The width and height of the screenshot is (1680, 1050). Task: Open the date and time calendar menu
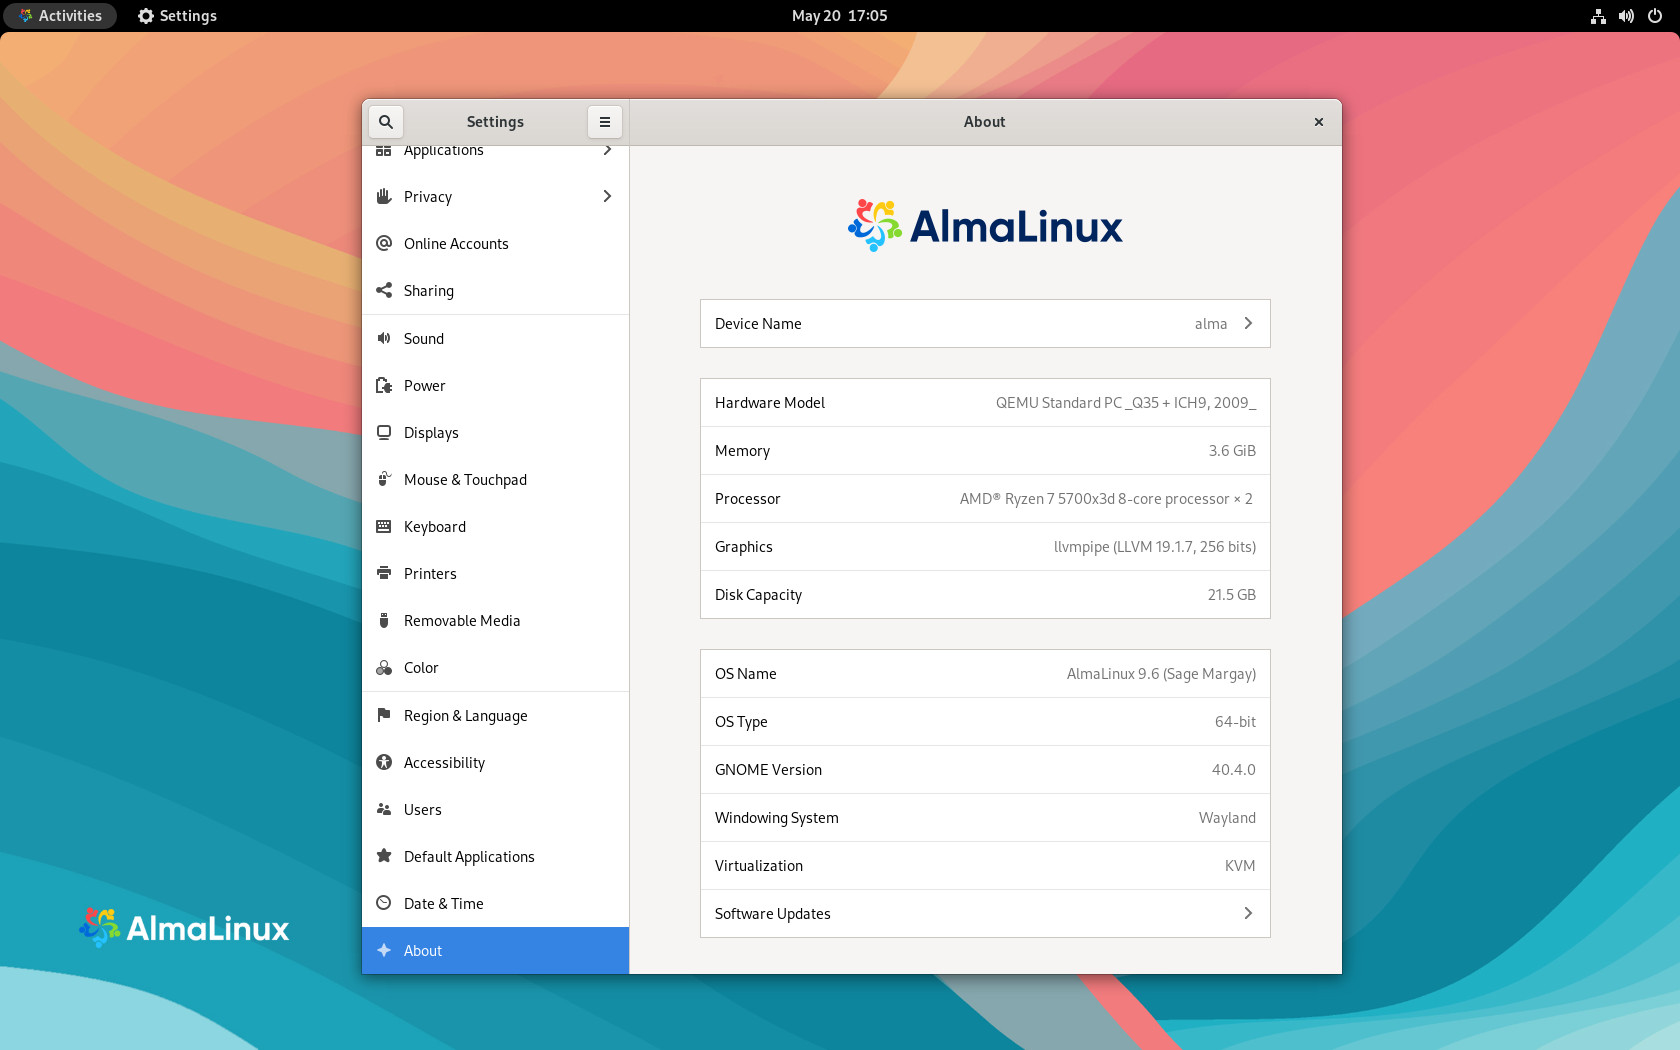(x=839, y=16)
